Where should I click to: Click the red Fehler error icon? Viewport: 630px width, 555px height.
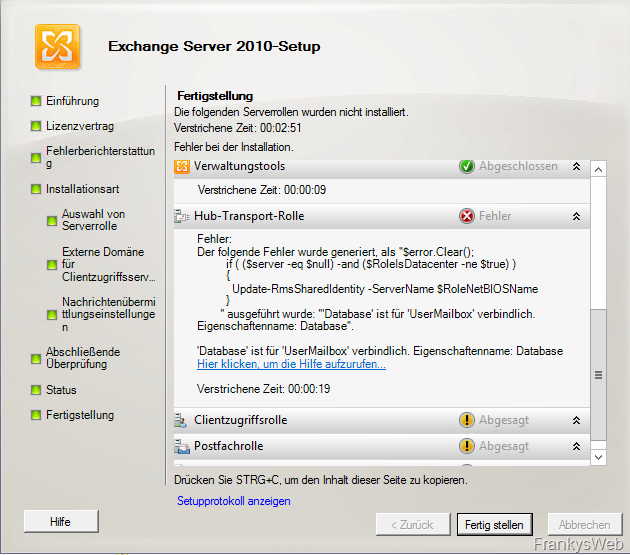(466, 216)
